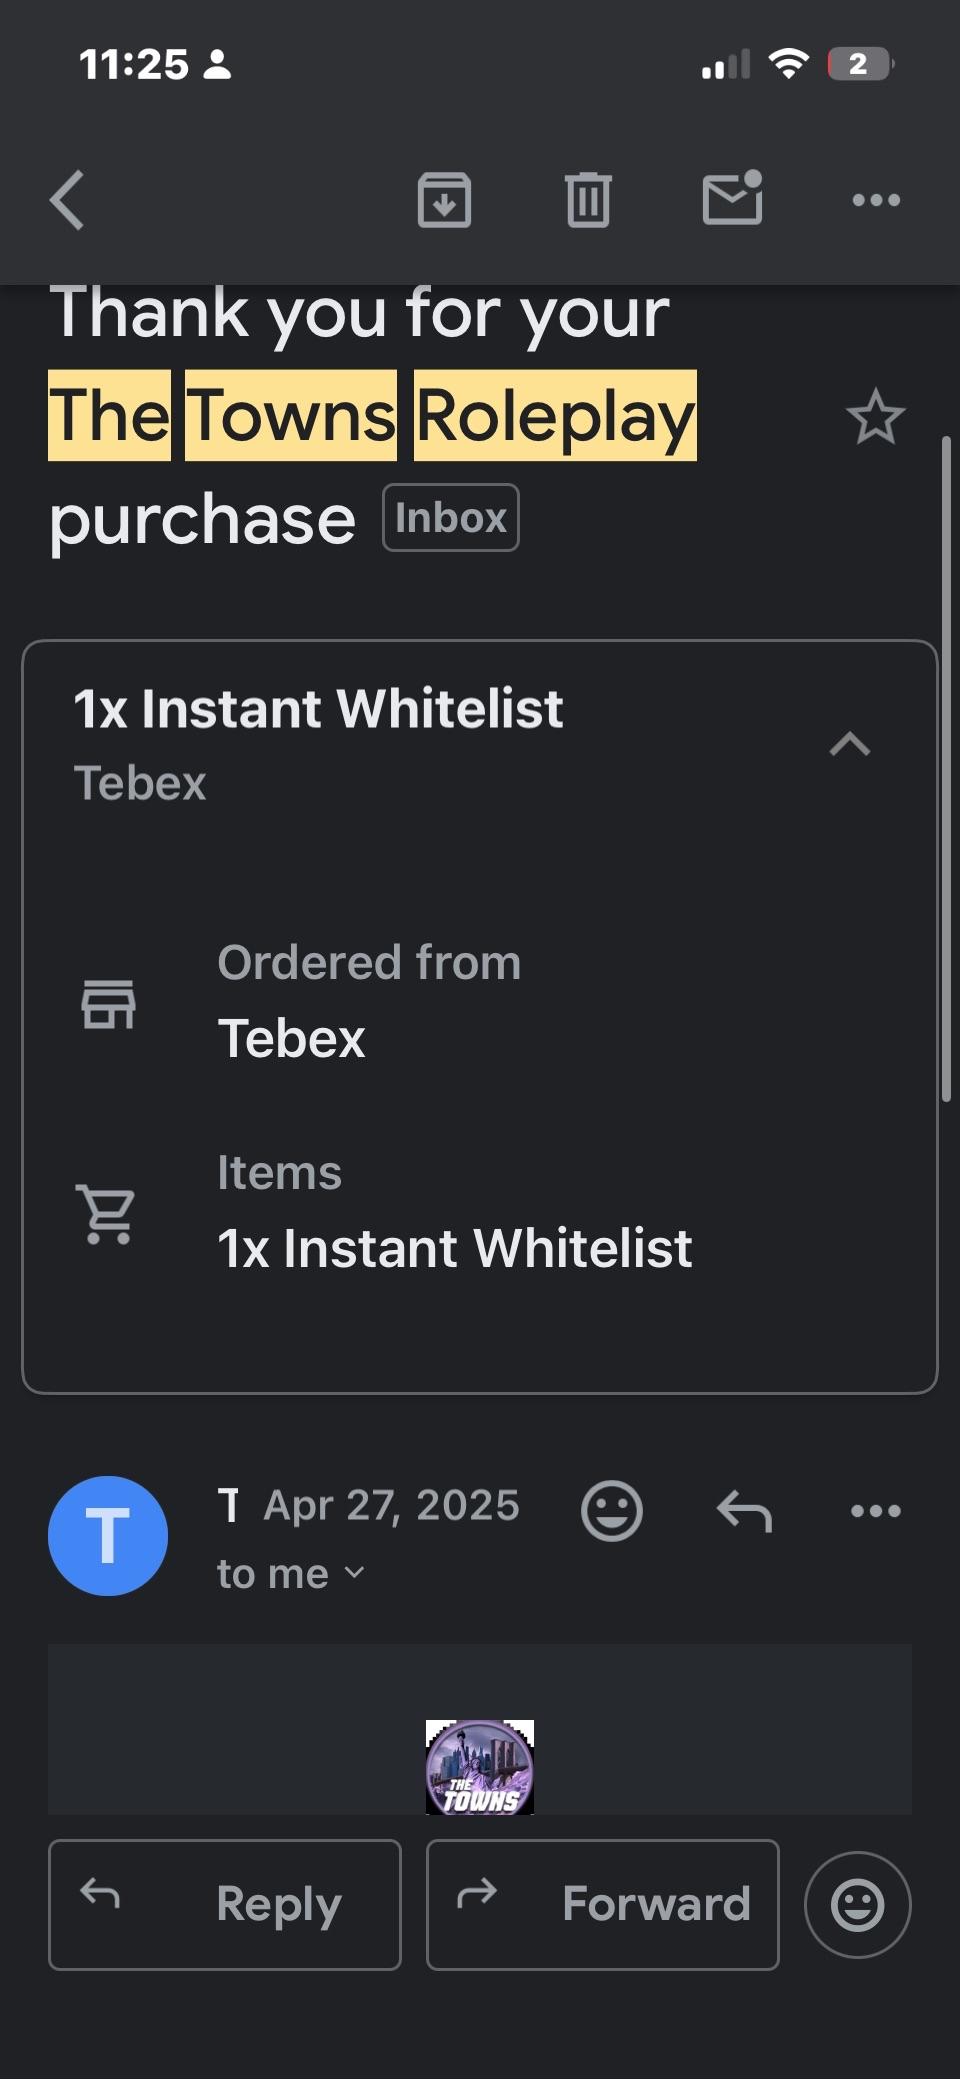Tap the email scrollbar on right edge
Viewport: 960px width, 2079px height.
pos(946,768)
